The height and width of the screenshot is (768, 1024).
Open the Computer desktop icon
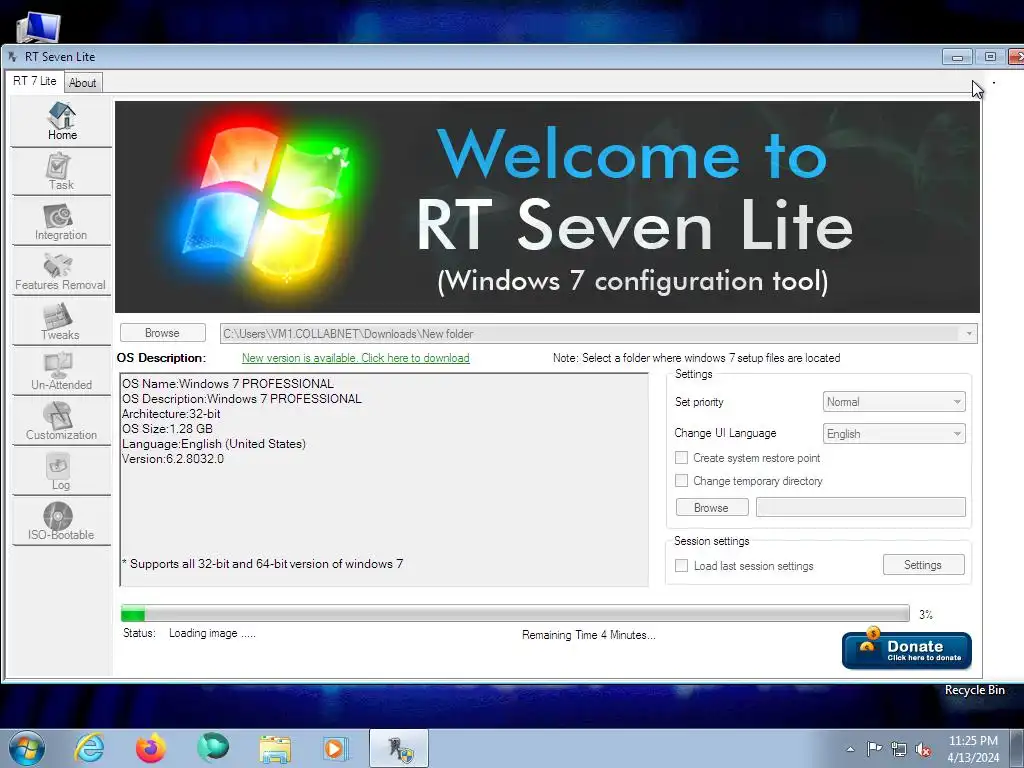click(x=38, y=26)
